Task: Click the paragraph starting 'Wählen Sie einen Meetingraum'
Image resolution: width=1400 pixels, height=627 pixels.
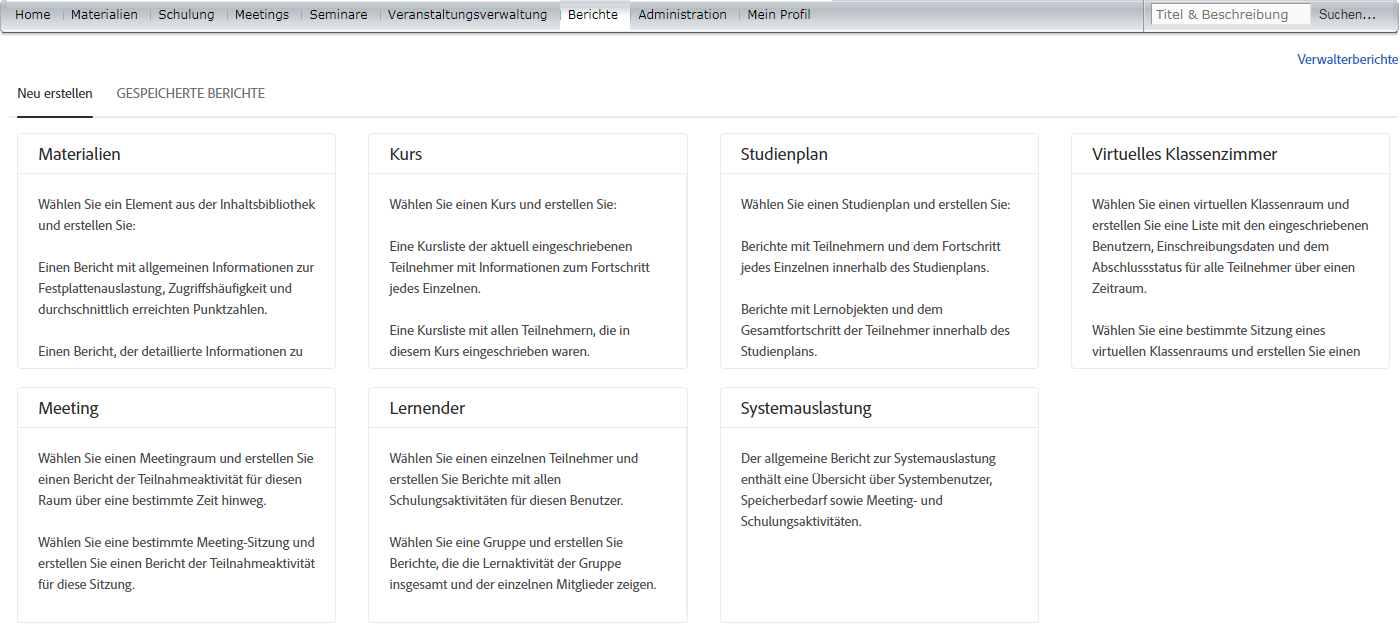Action: point(176,479)
